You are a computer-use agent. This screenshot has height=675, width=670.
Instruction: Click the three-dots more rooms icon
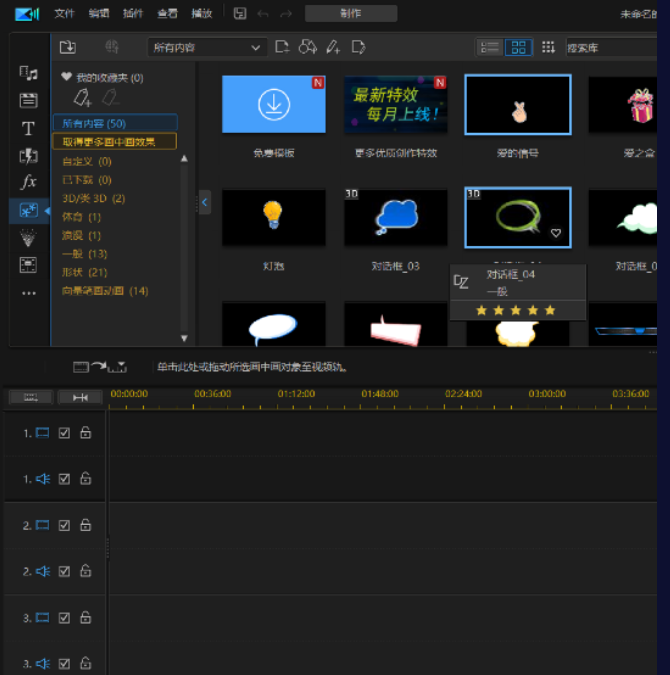tap(28, 293)
